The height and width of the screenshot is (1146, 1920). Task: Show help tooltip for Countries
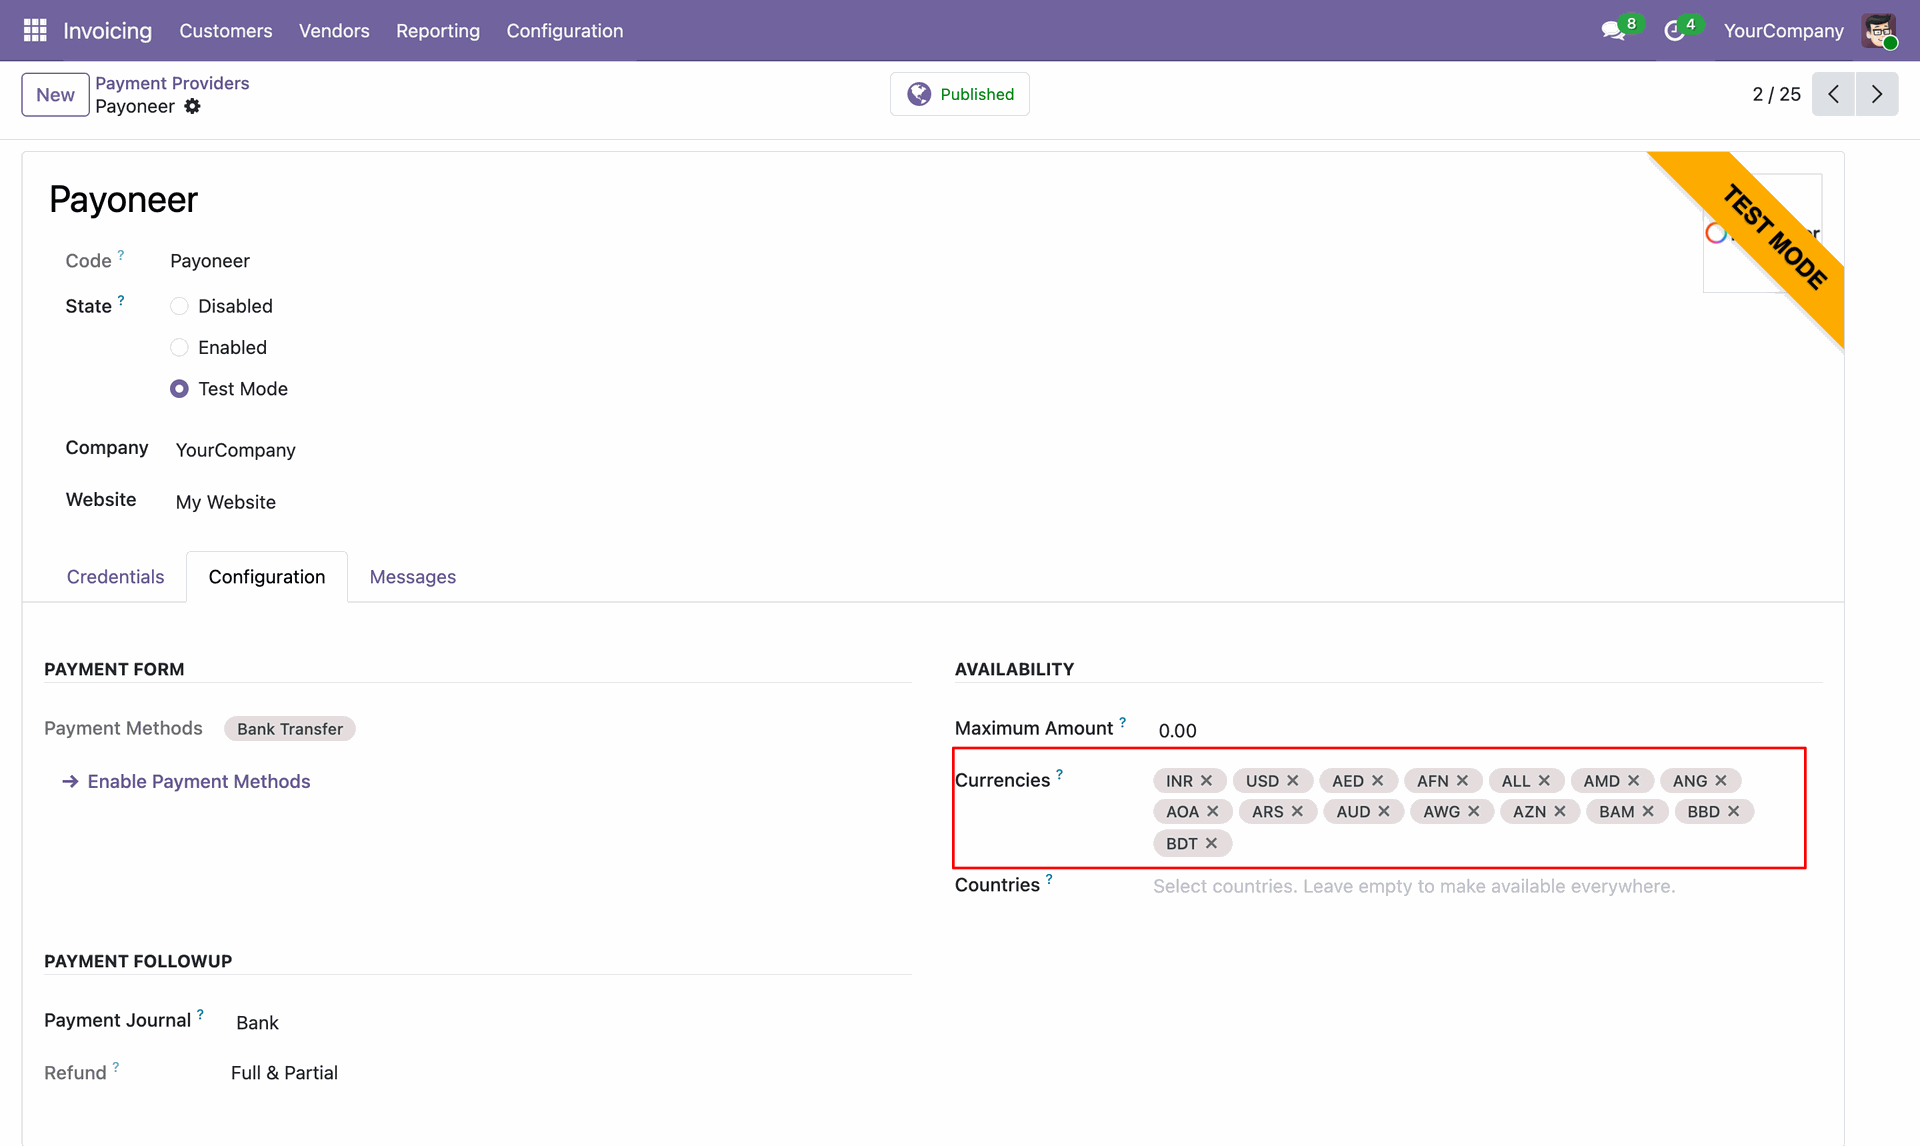click(x=1049, y=879)
